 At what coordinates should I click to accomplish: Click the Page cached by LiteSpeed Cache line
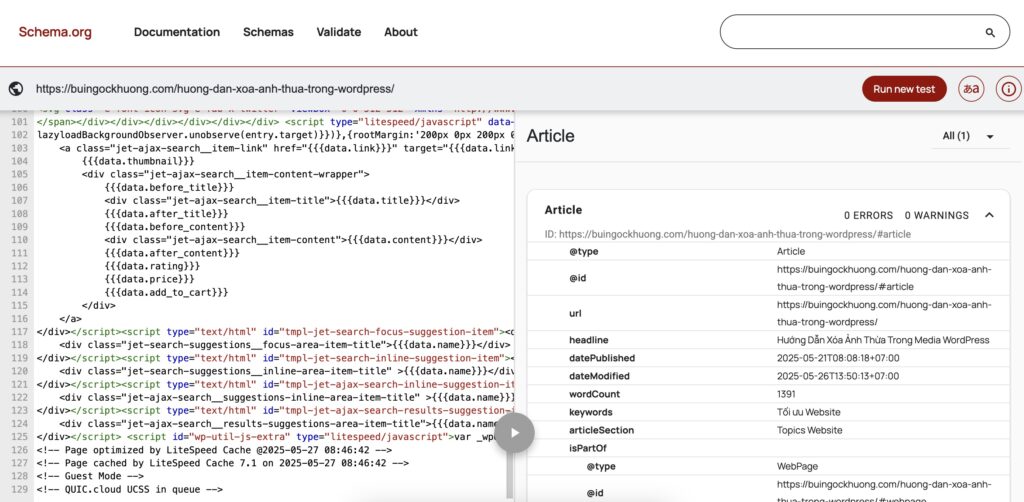click(x=223, y=463)
